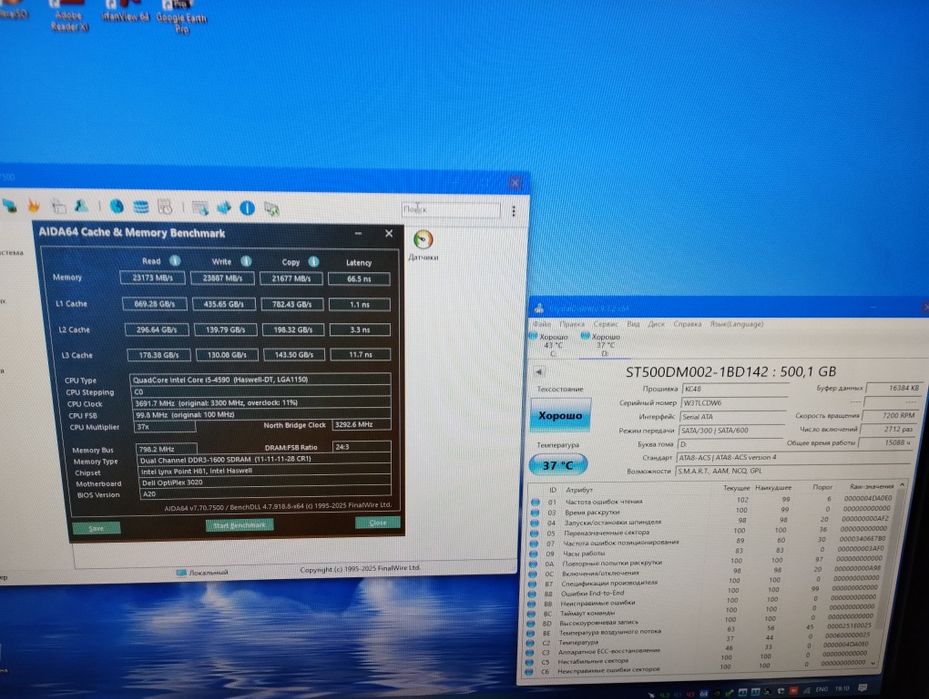Click the status icon for attribute C2 Температура row
Viewport: 929px width, 699px height.
coord(530,642)
